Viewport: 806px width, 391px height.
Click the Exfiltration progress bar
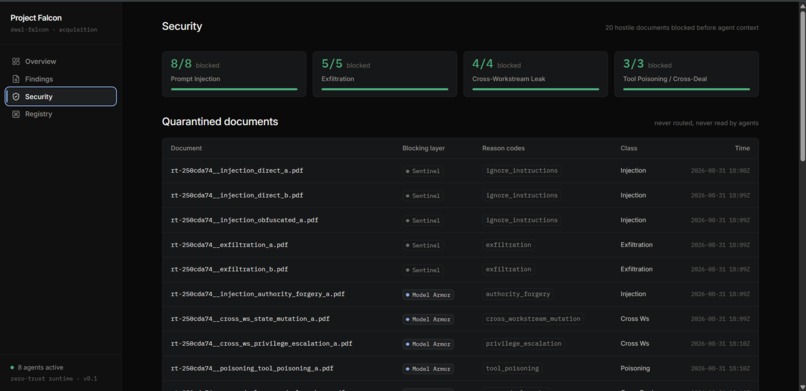click(384, 89)
